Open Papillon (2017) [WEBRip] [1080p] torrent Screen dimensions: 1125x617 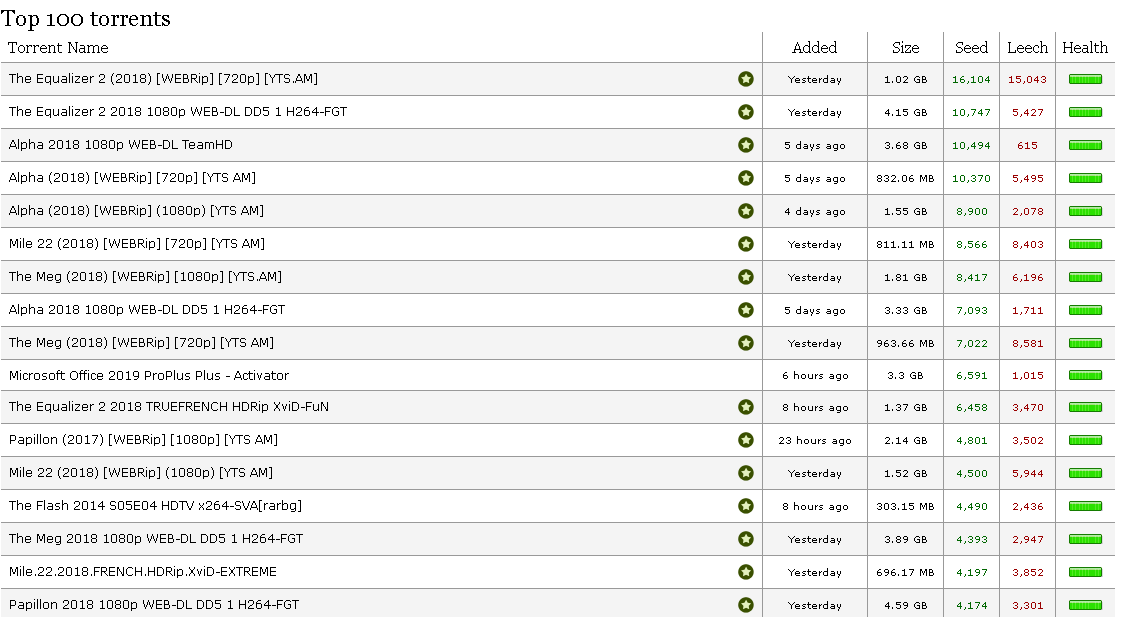pyautogui.click(x=143, y=440)
